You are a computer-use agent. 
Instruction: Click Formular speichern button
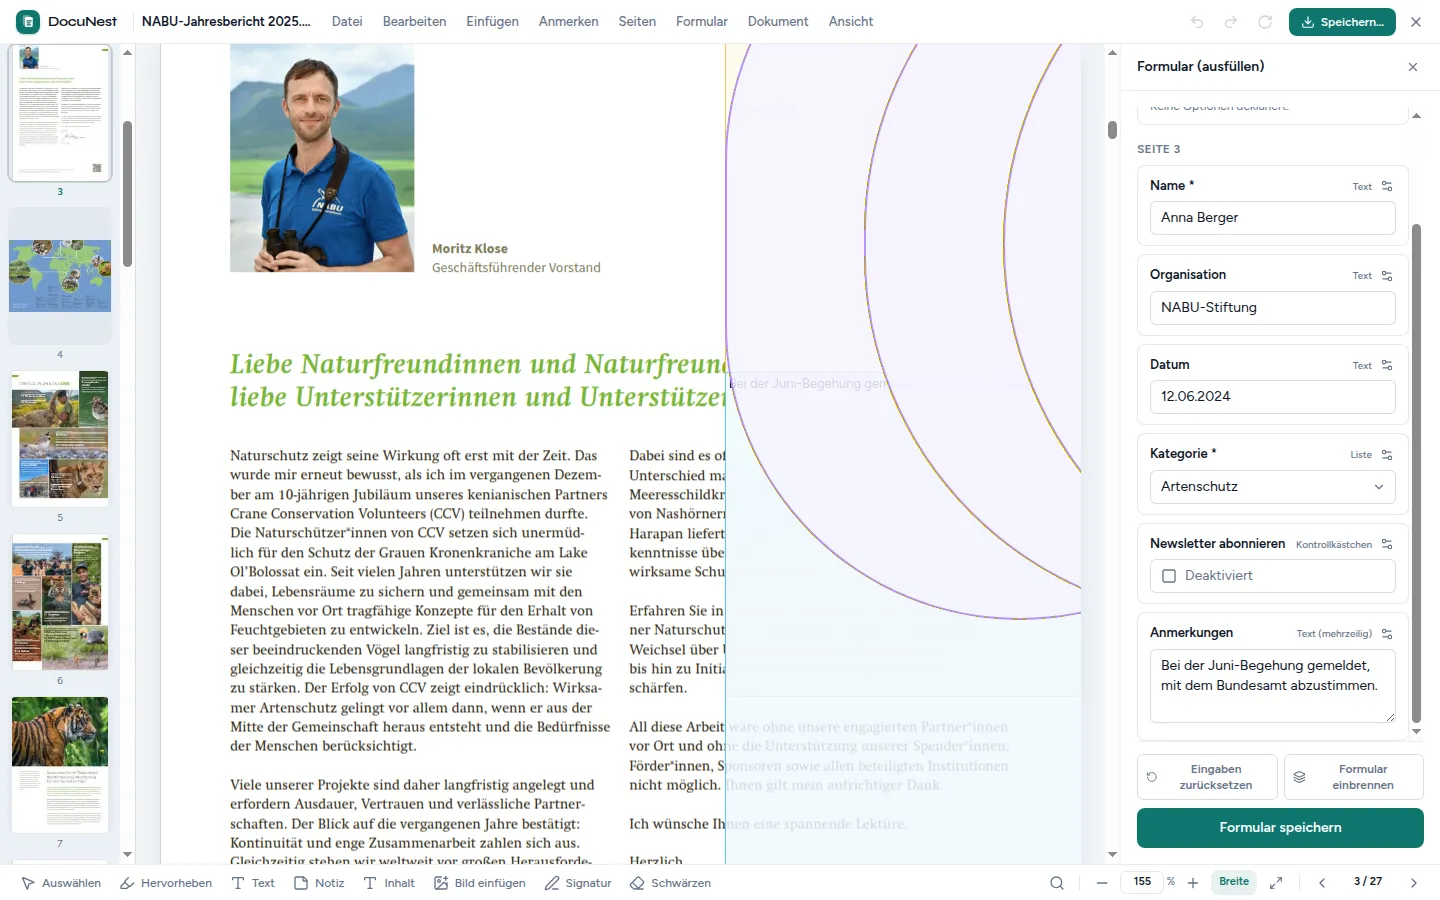coord(1280,828)
